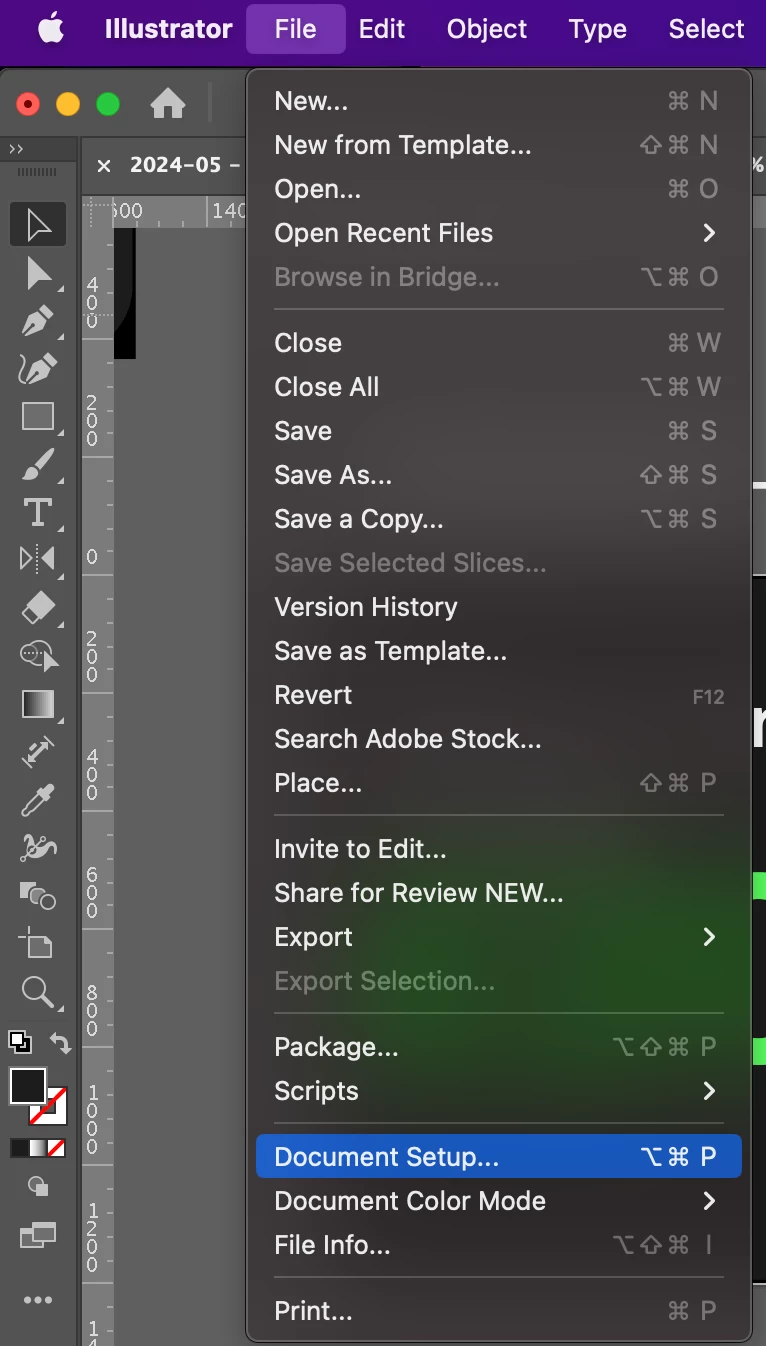766x1346 pixels.
Task: Select the Gradient tool
Action: coord(38,704)
